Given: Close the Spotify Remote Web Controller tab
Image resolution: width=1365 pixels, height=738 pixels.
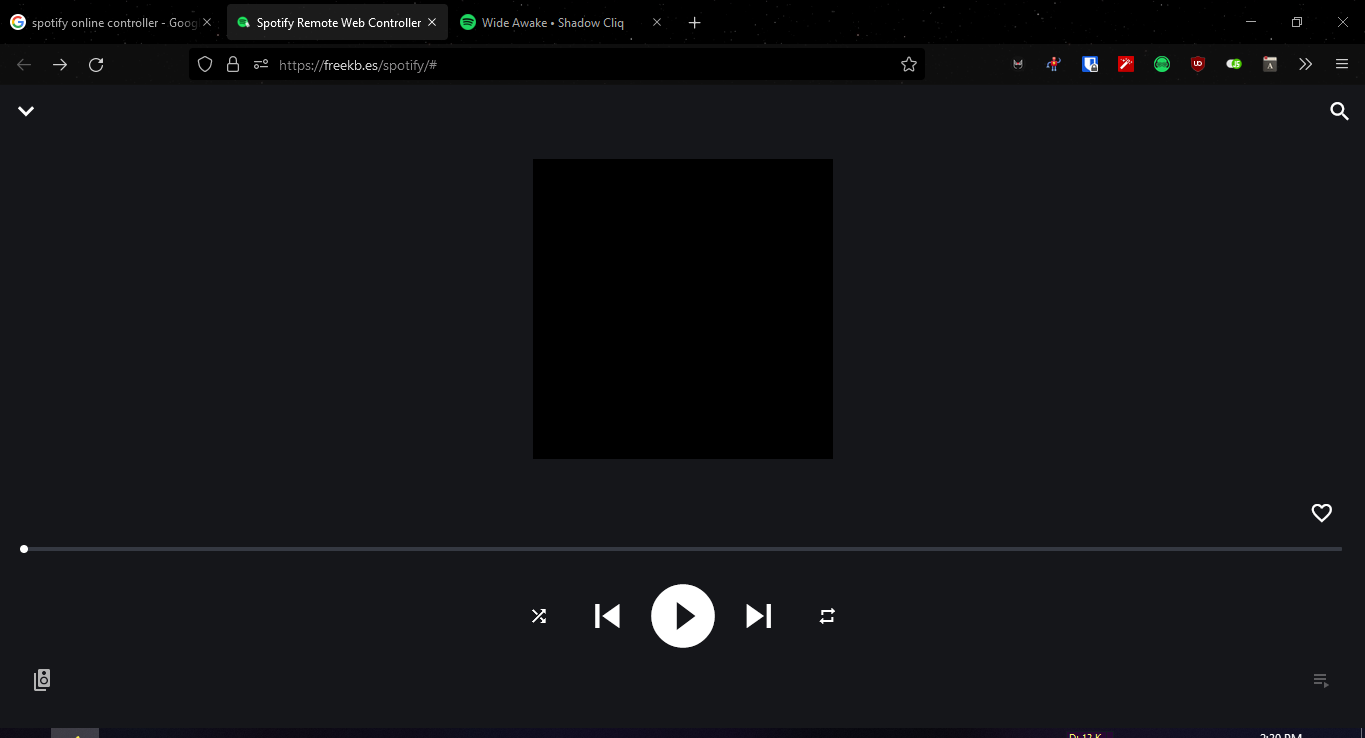Looking at the screenshot, I should click(x=432, y=22).
